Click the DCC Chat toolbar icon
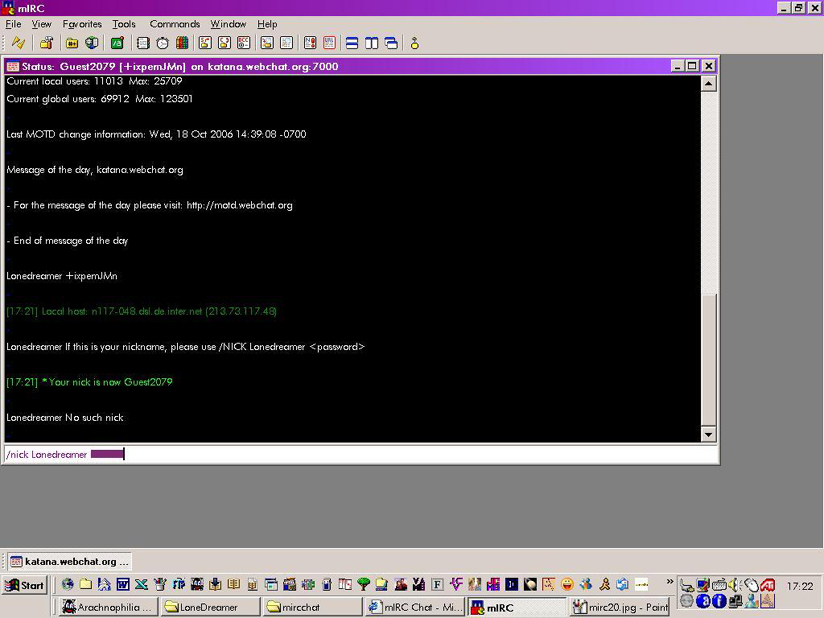Image resolution: width=824 pixels, height=618 pixels. (x=224, y=43)
